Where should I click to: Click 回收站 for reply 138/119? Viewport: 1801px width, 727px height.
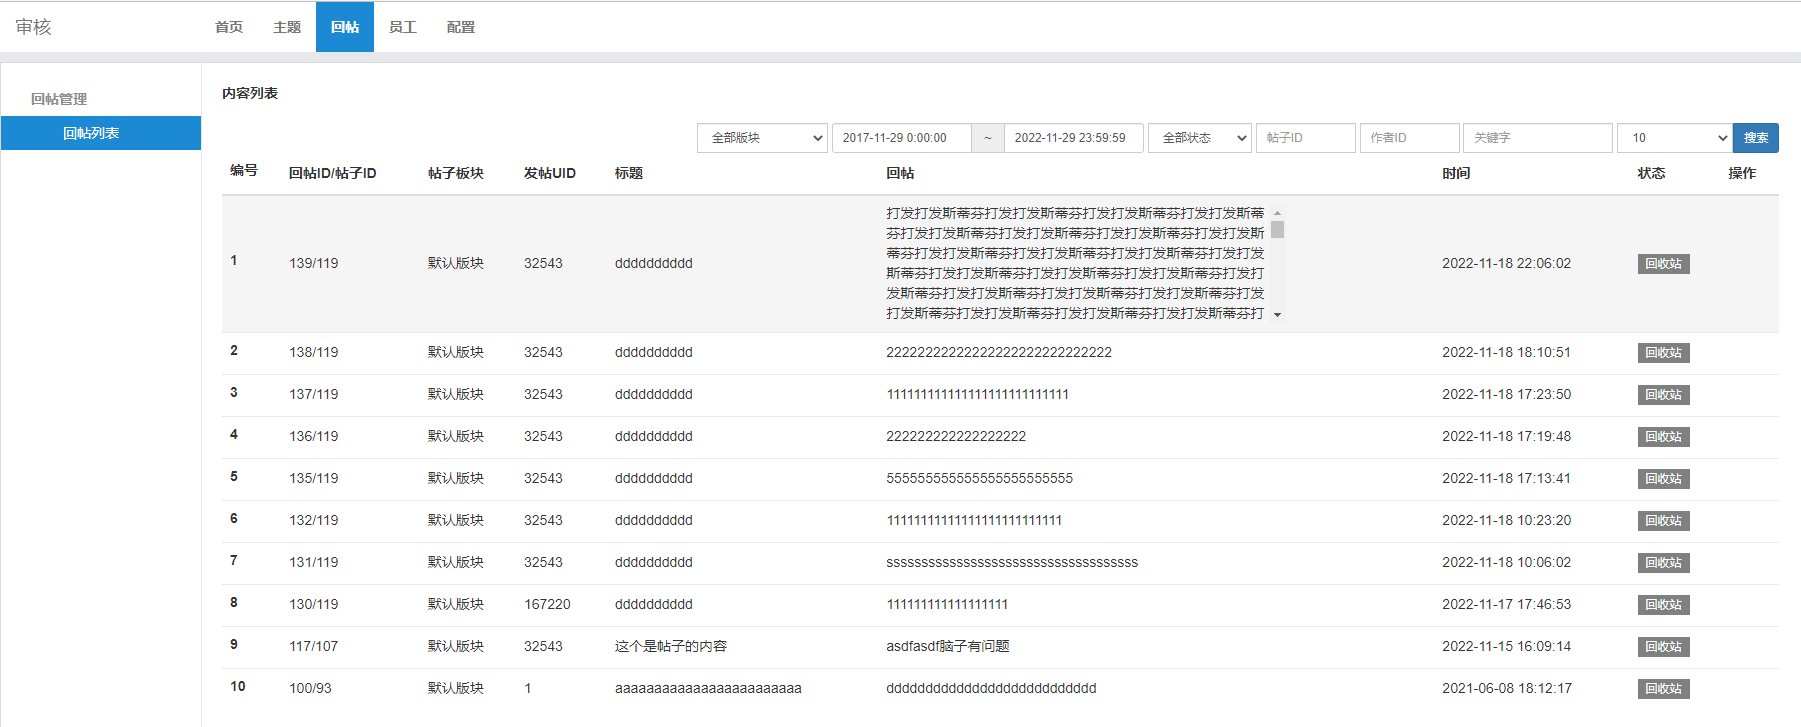[x=1663, y=353]
